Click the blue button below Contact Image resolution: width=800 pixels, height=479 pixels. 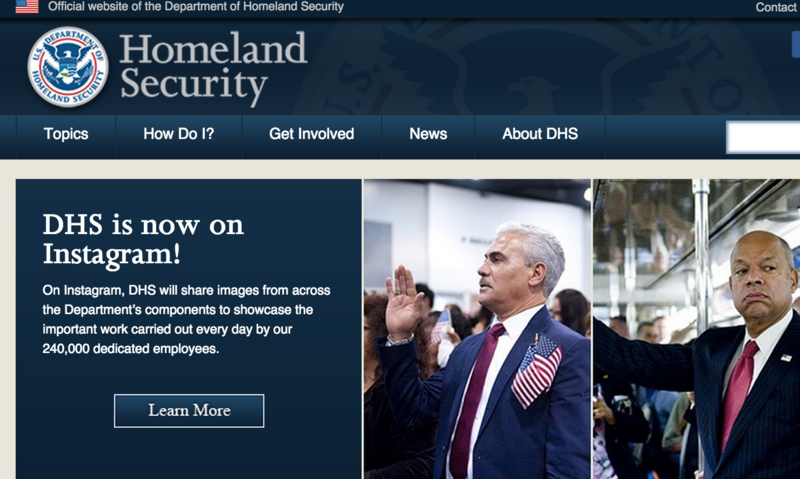[796, 44]
